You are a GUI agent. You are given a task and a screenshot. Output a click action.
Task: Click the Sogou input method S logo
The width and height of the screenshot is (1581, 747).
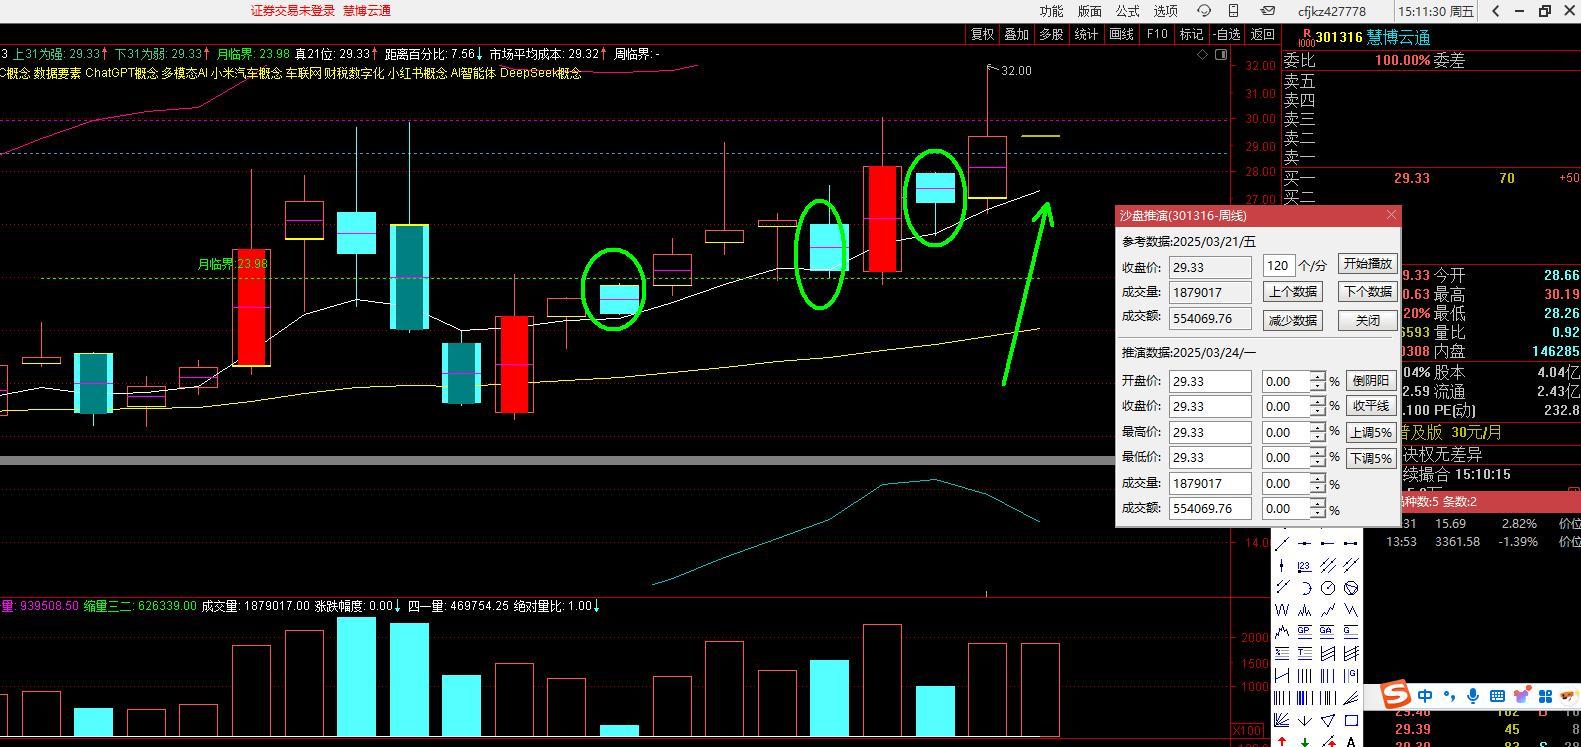1396,695
